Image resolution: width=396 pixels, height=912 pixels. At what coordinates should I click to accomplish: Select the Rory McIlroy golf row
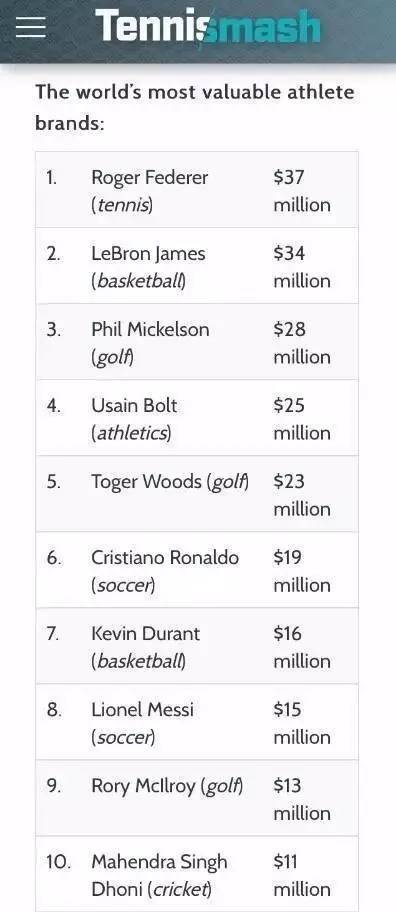tap(197, 797)
